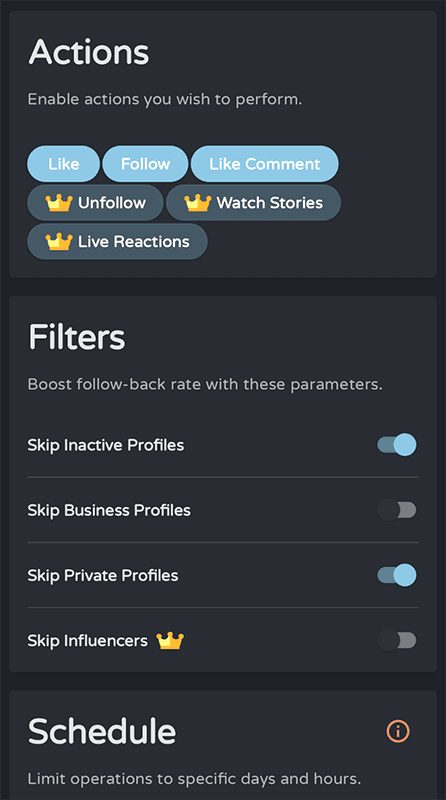Enable the Watch Stories action
Viewport: 446px width, 800px height.
click(x=254, y=203)
